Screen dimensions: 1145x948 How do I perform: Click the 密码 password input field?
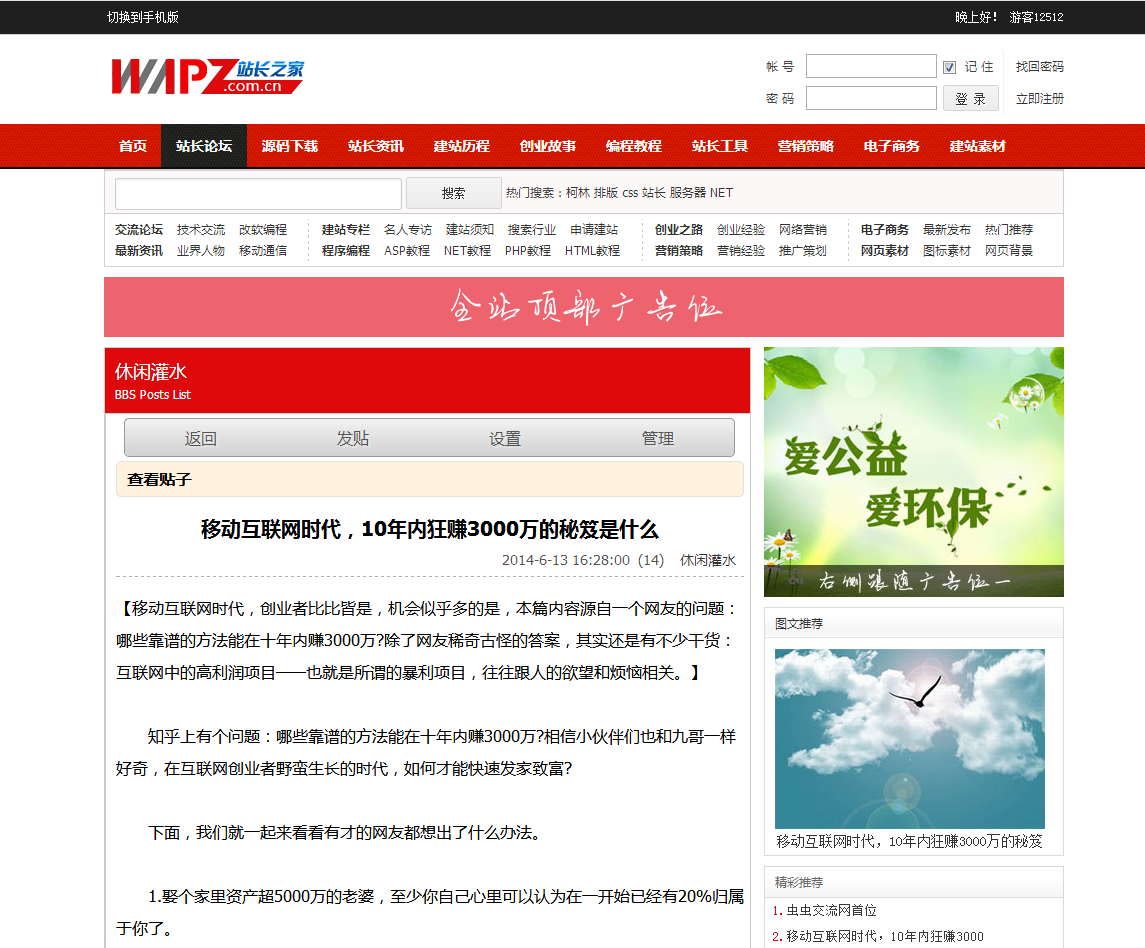point(870,98)
